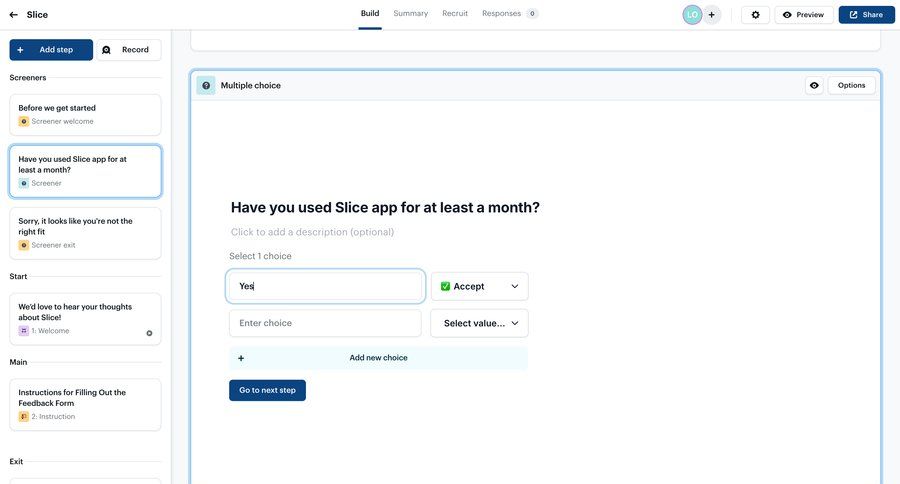Click the purple Welcome step icon
The height and width of the screenshot is (484, 900).
click(x=24, y=331)
